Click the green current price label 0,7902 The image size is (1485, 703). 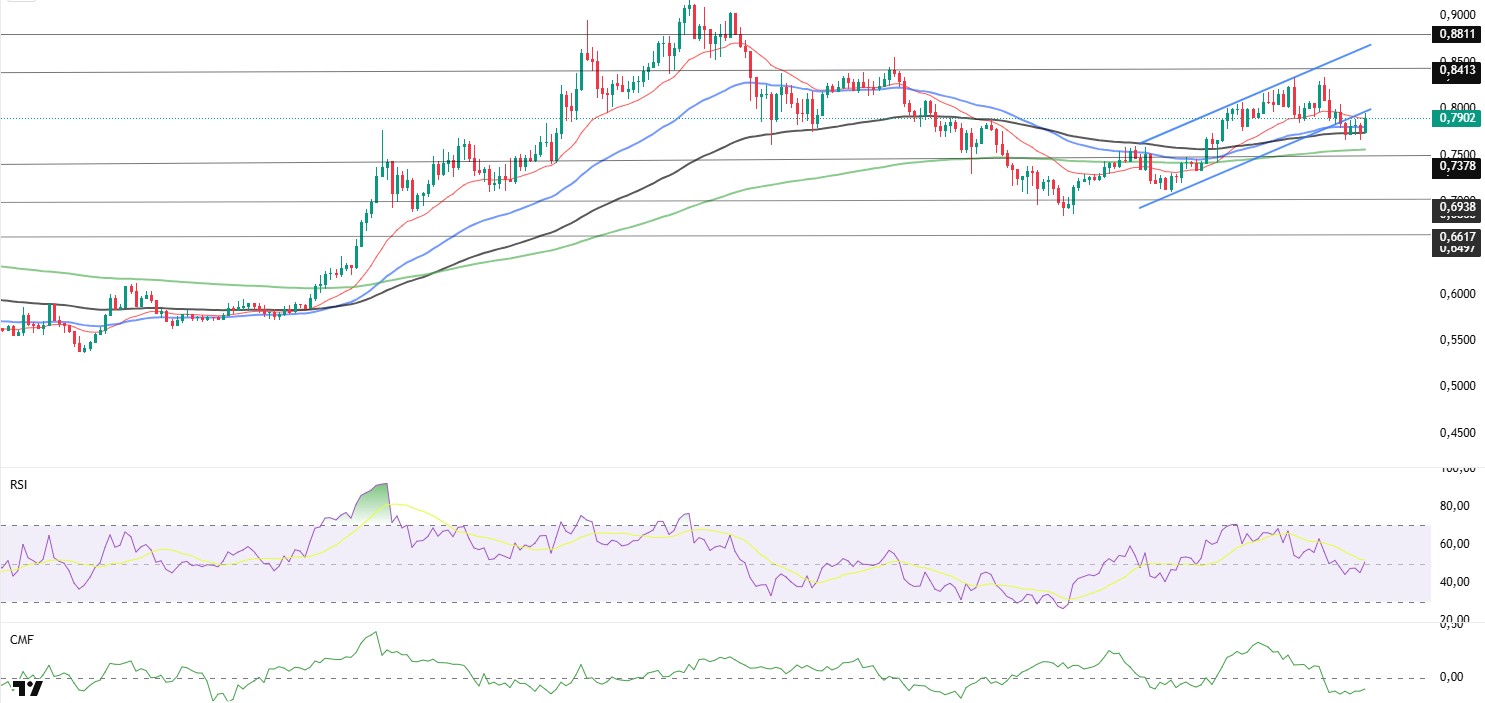pyautogui.click(x=1457, y=118)
